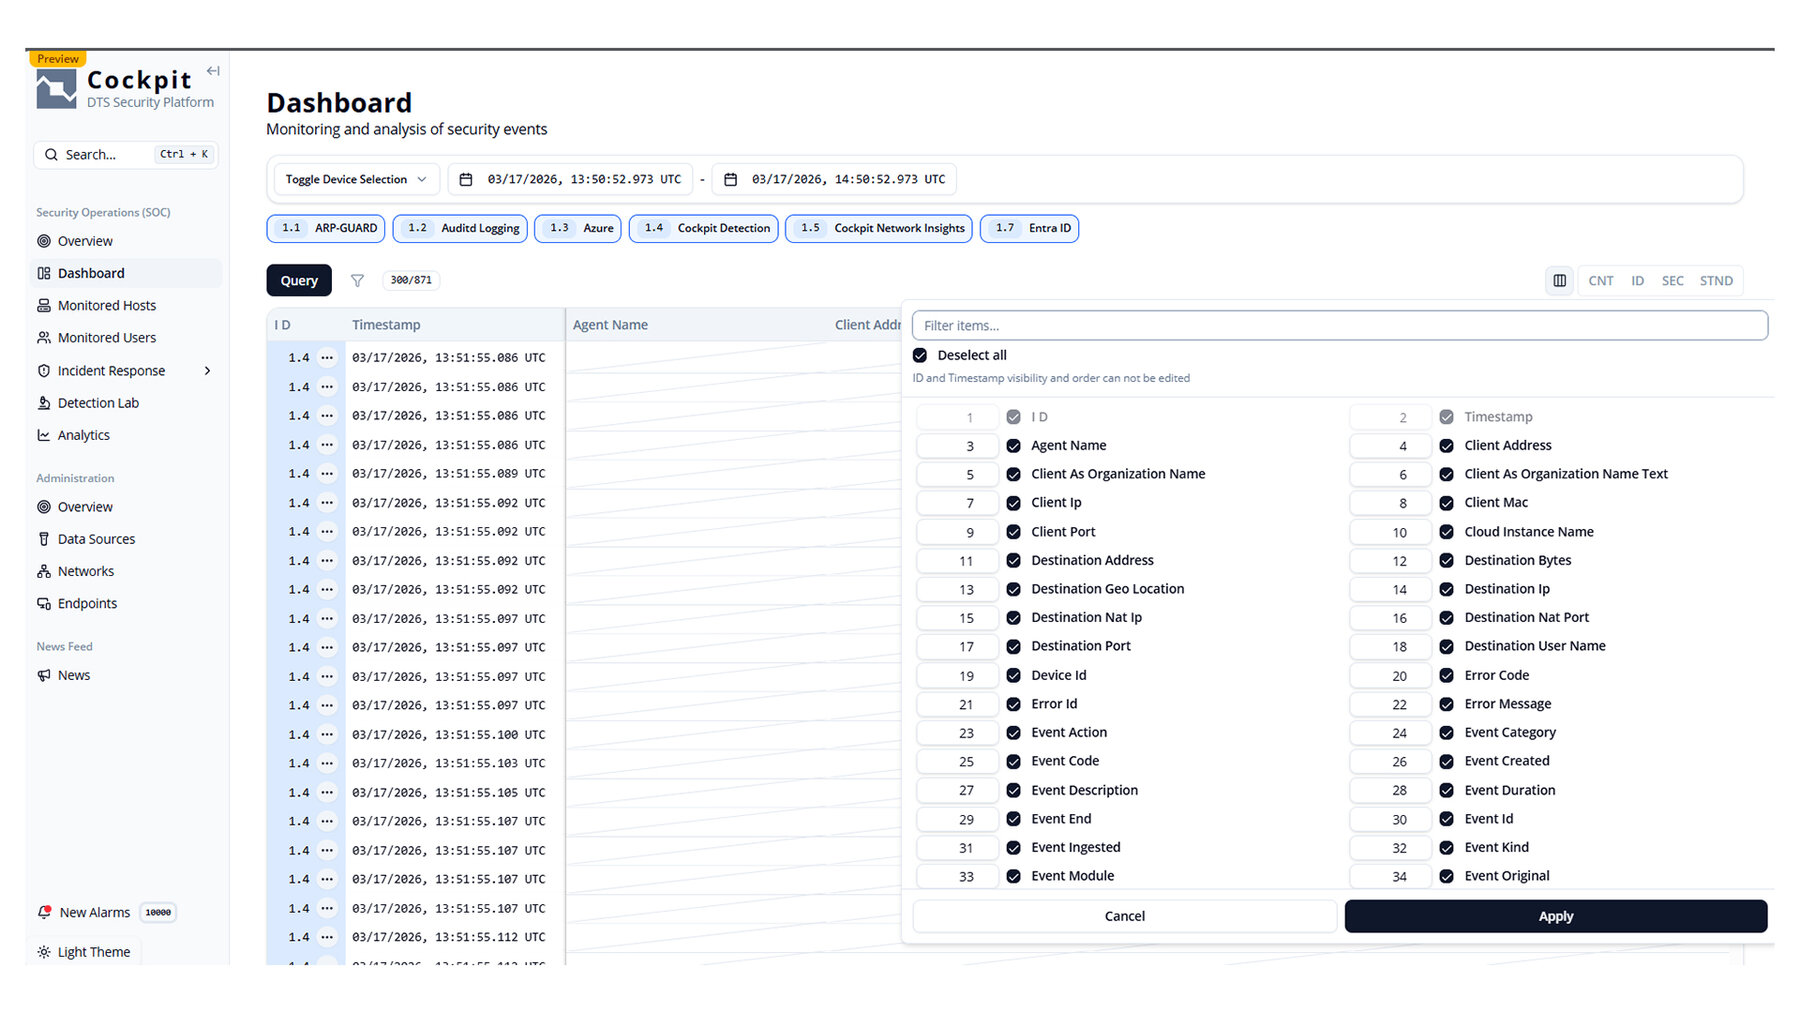Expand the Incident Response submenu
The width and height of the screenshot is (1800, 1013).
tap(207, 371)
